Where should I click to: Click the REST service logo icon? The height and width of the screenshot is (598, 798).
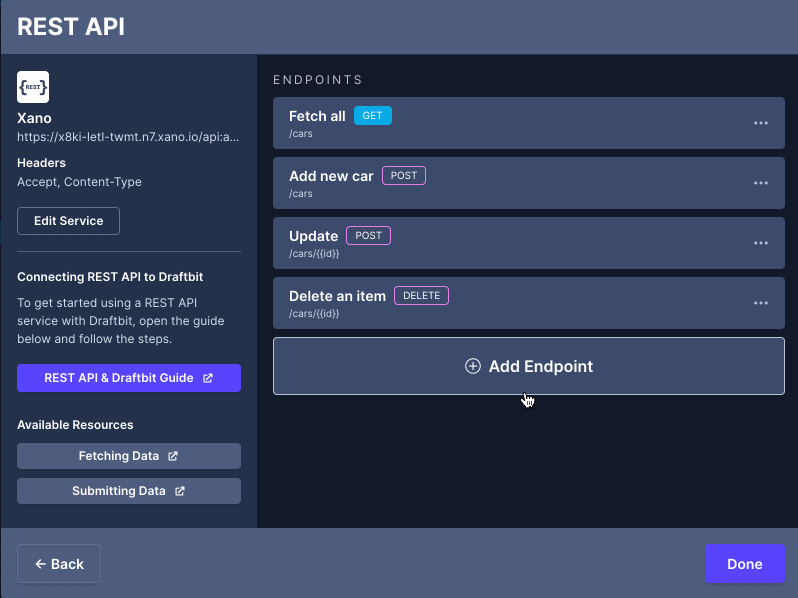pyautogui.click(x=33, y=87)
